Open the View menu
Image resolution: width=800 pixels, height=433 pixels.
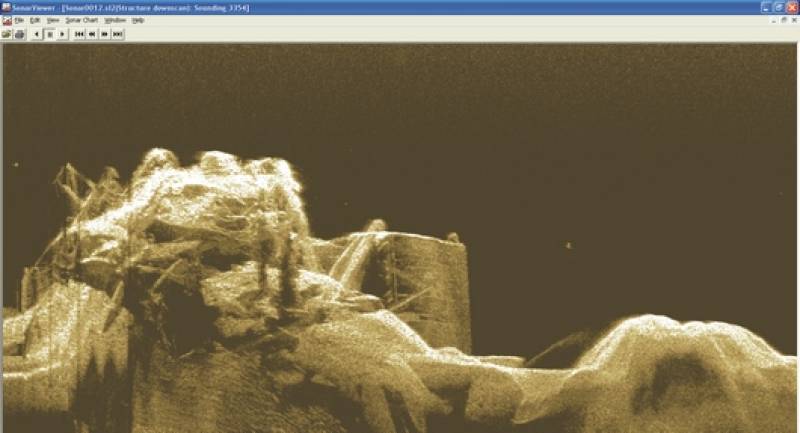[53, 20]
